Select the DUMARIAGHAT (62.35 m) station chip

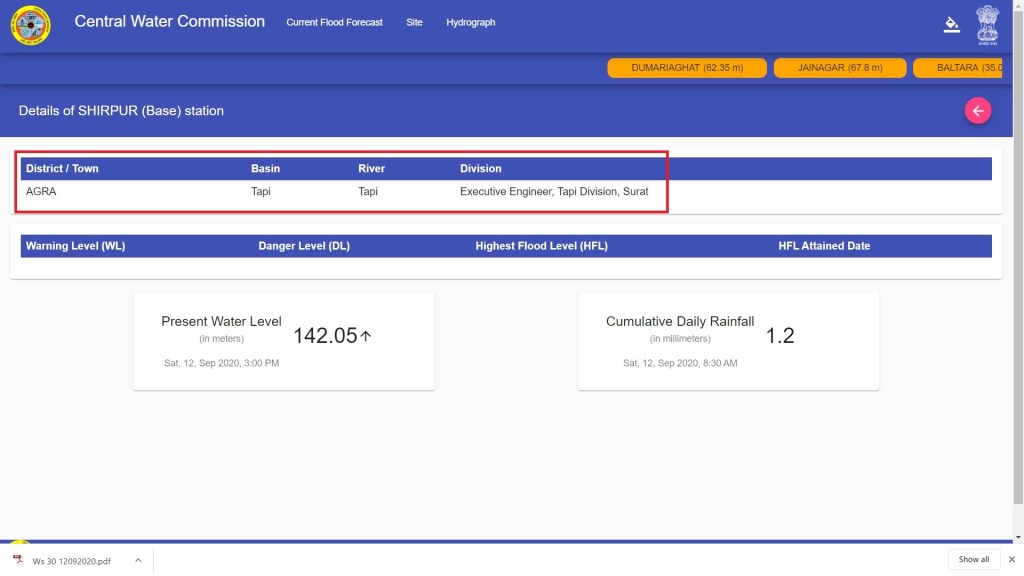coord(687,68)
